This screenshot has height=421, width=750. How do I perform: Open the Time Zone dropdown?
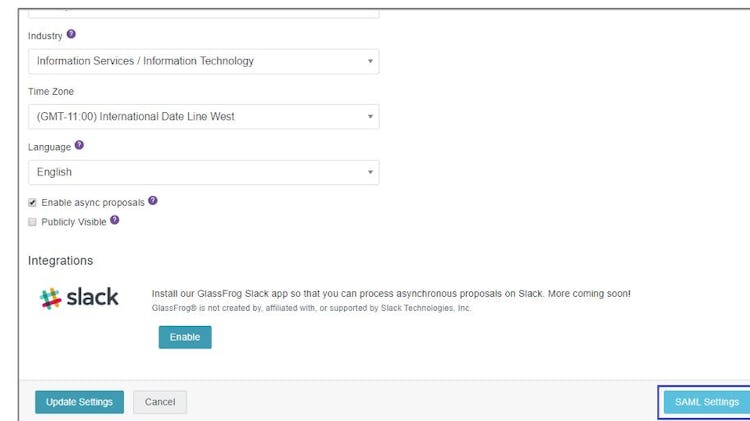(x=203, y=117)
